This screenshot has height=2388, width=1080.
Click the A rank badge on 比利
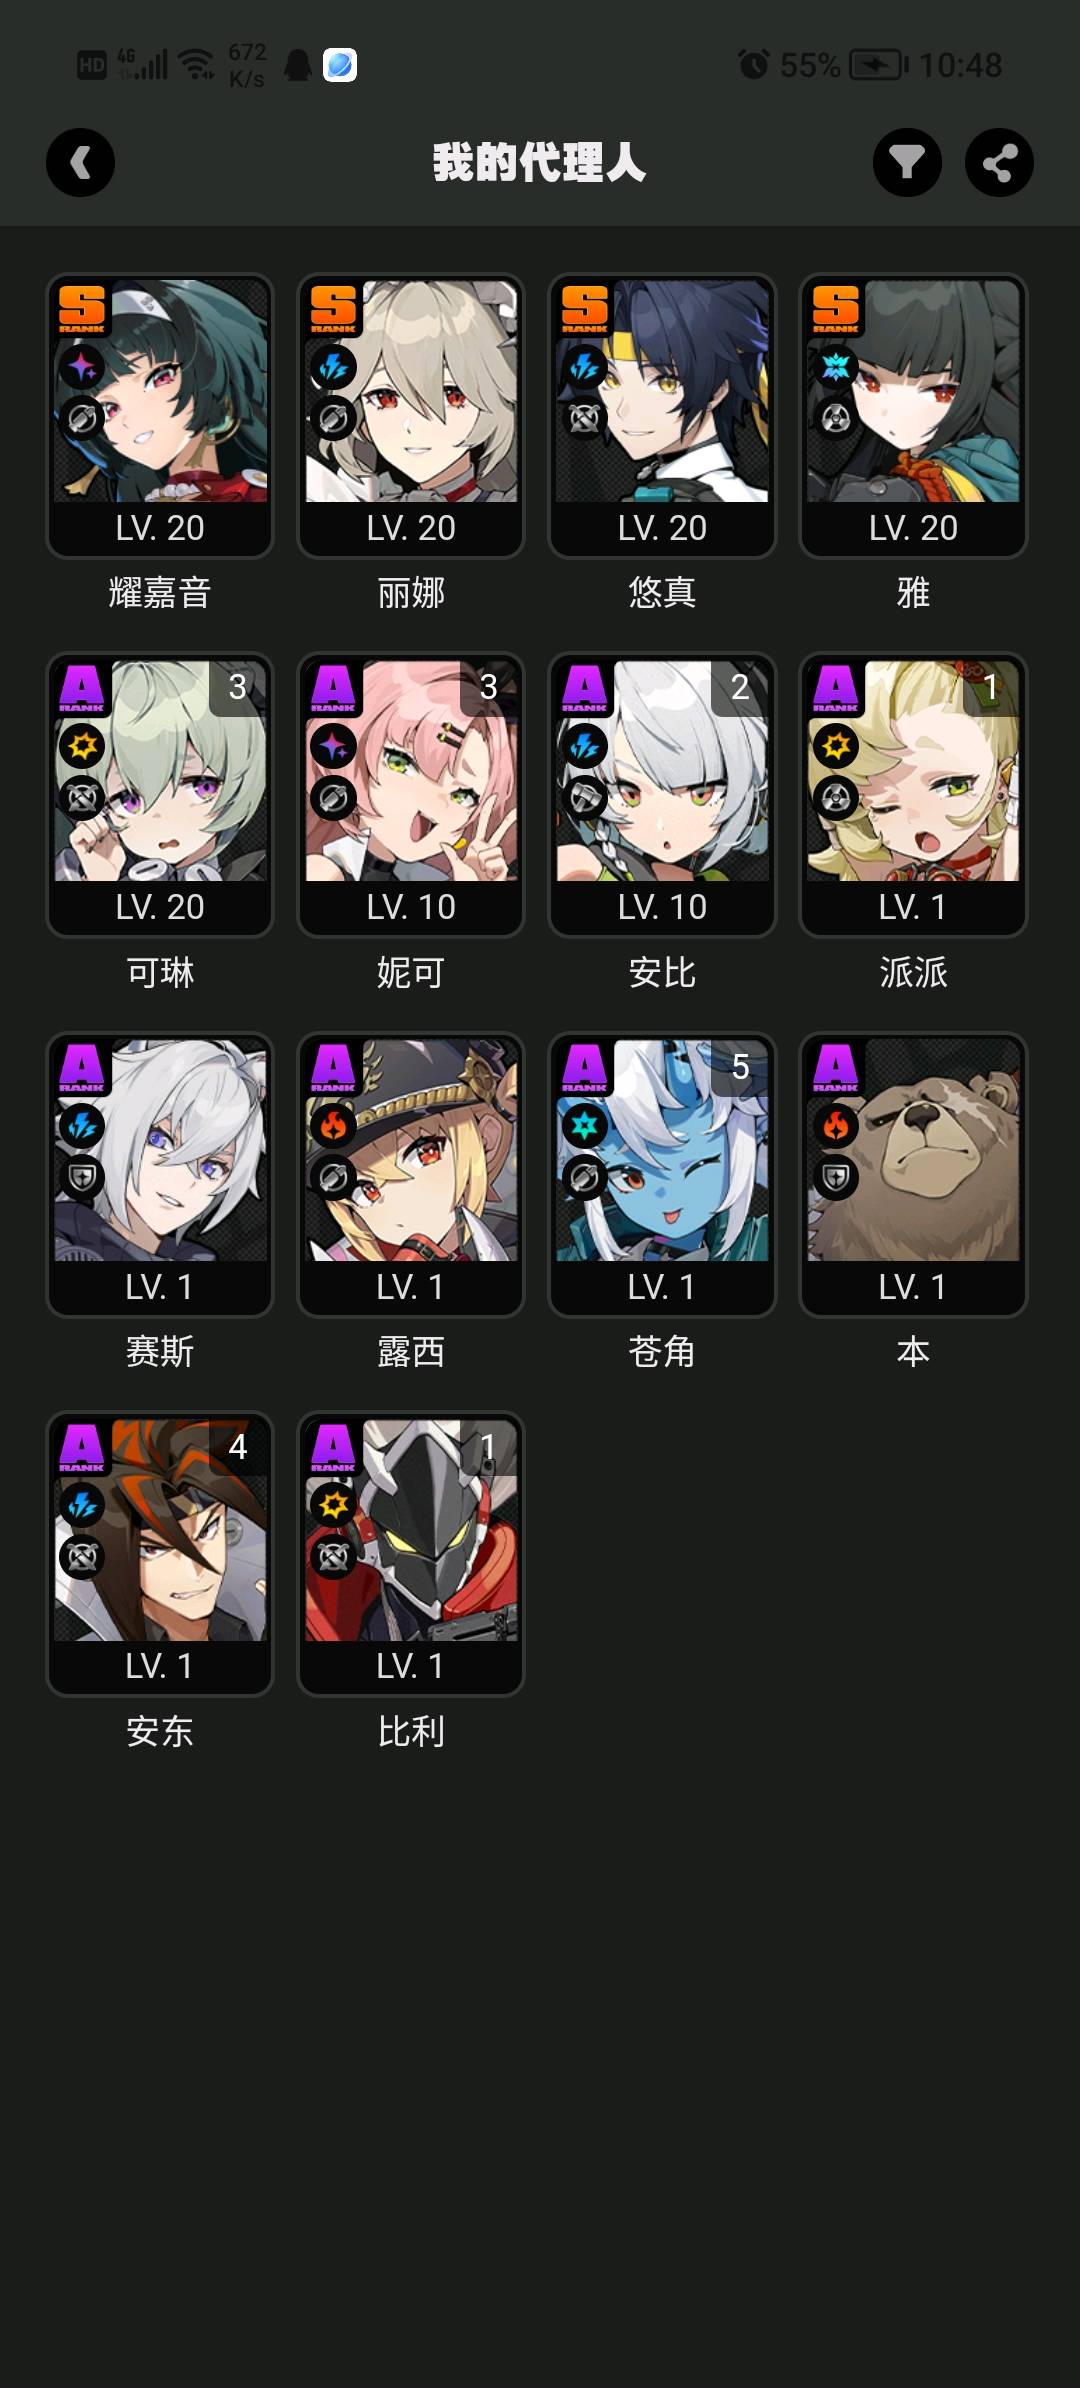[x=333, y=1447]
